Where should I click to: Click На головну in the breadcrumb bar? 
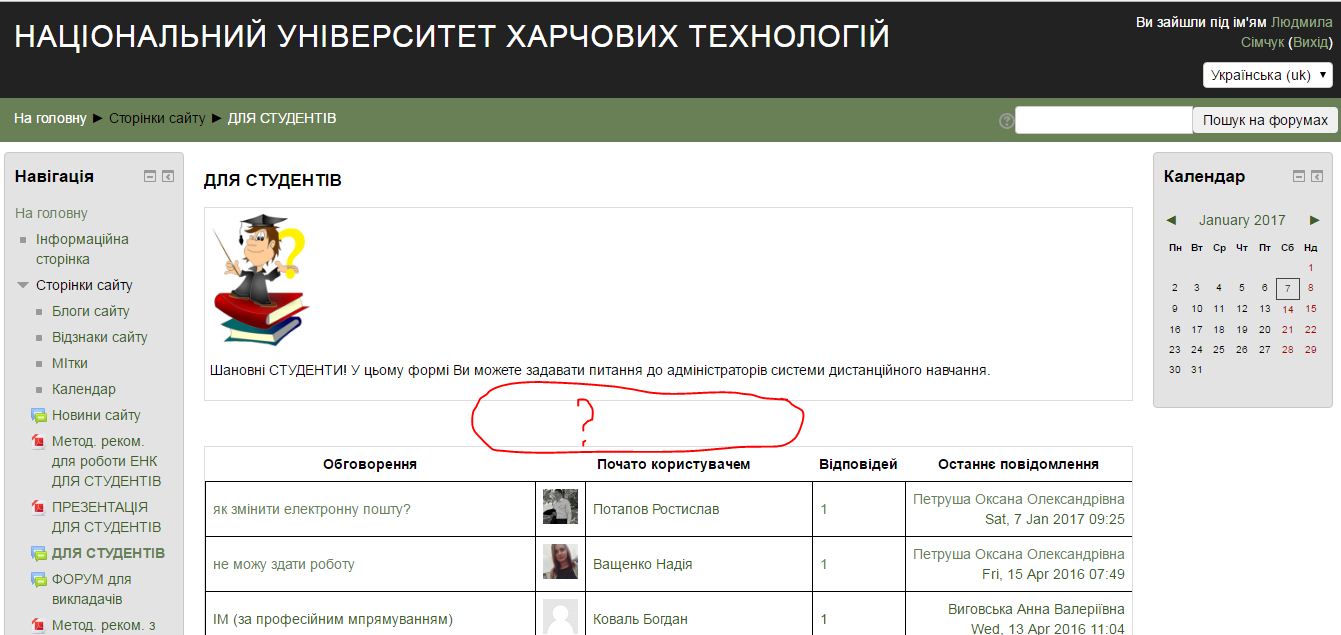[x=50, y=118]
